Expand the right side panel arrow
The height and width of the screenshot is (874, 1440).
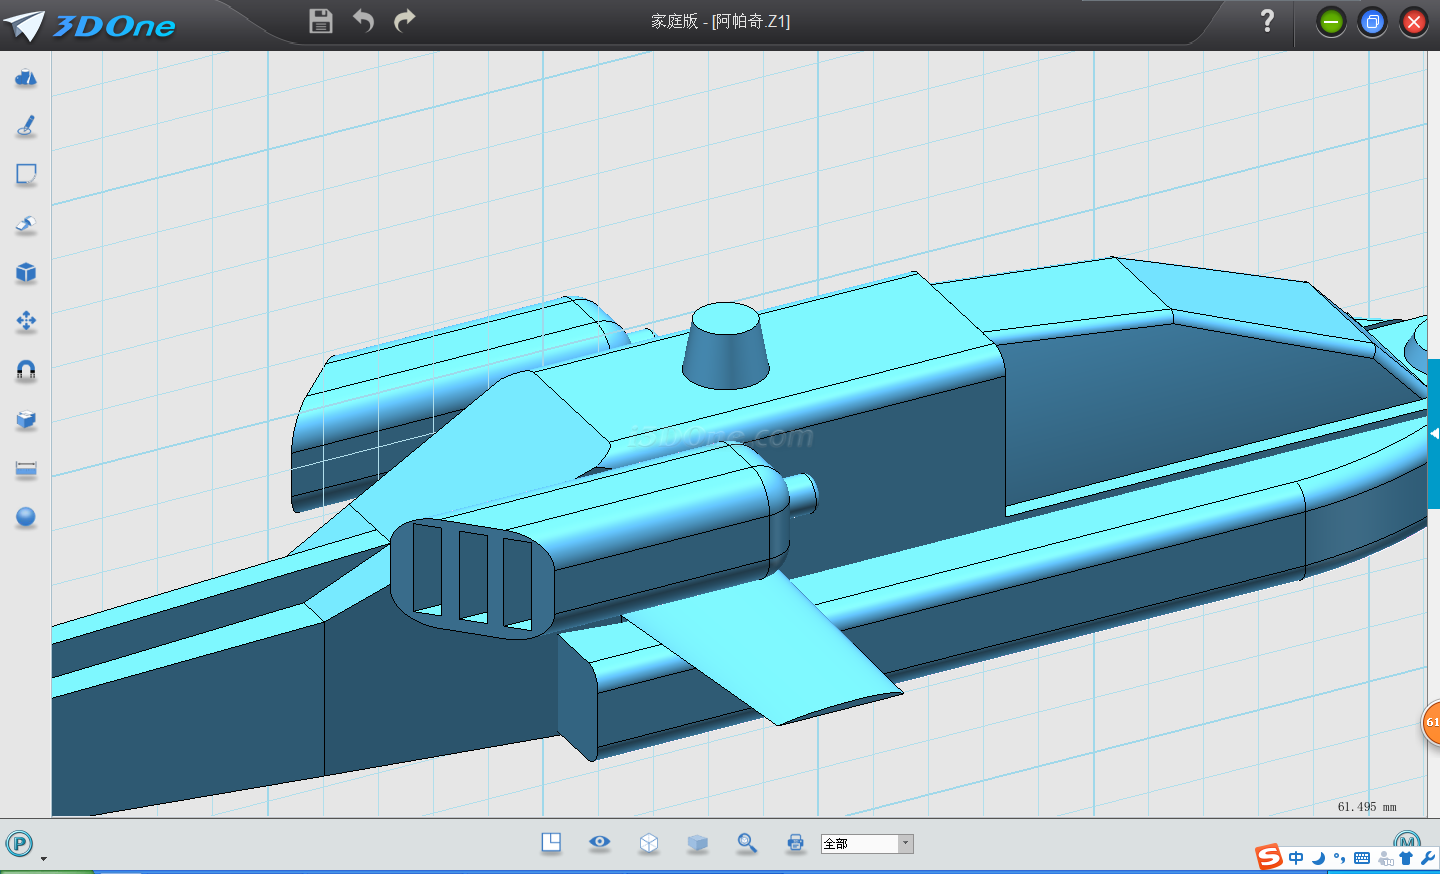pos(1434,434)
